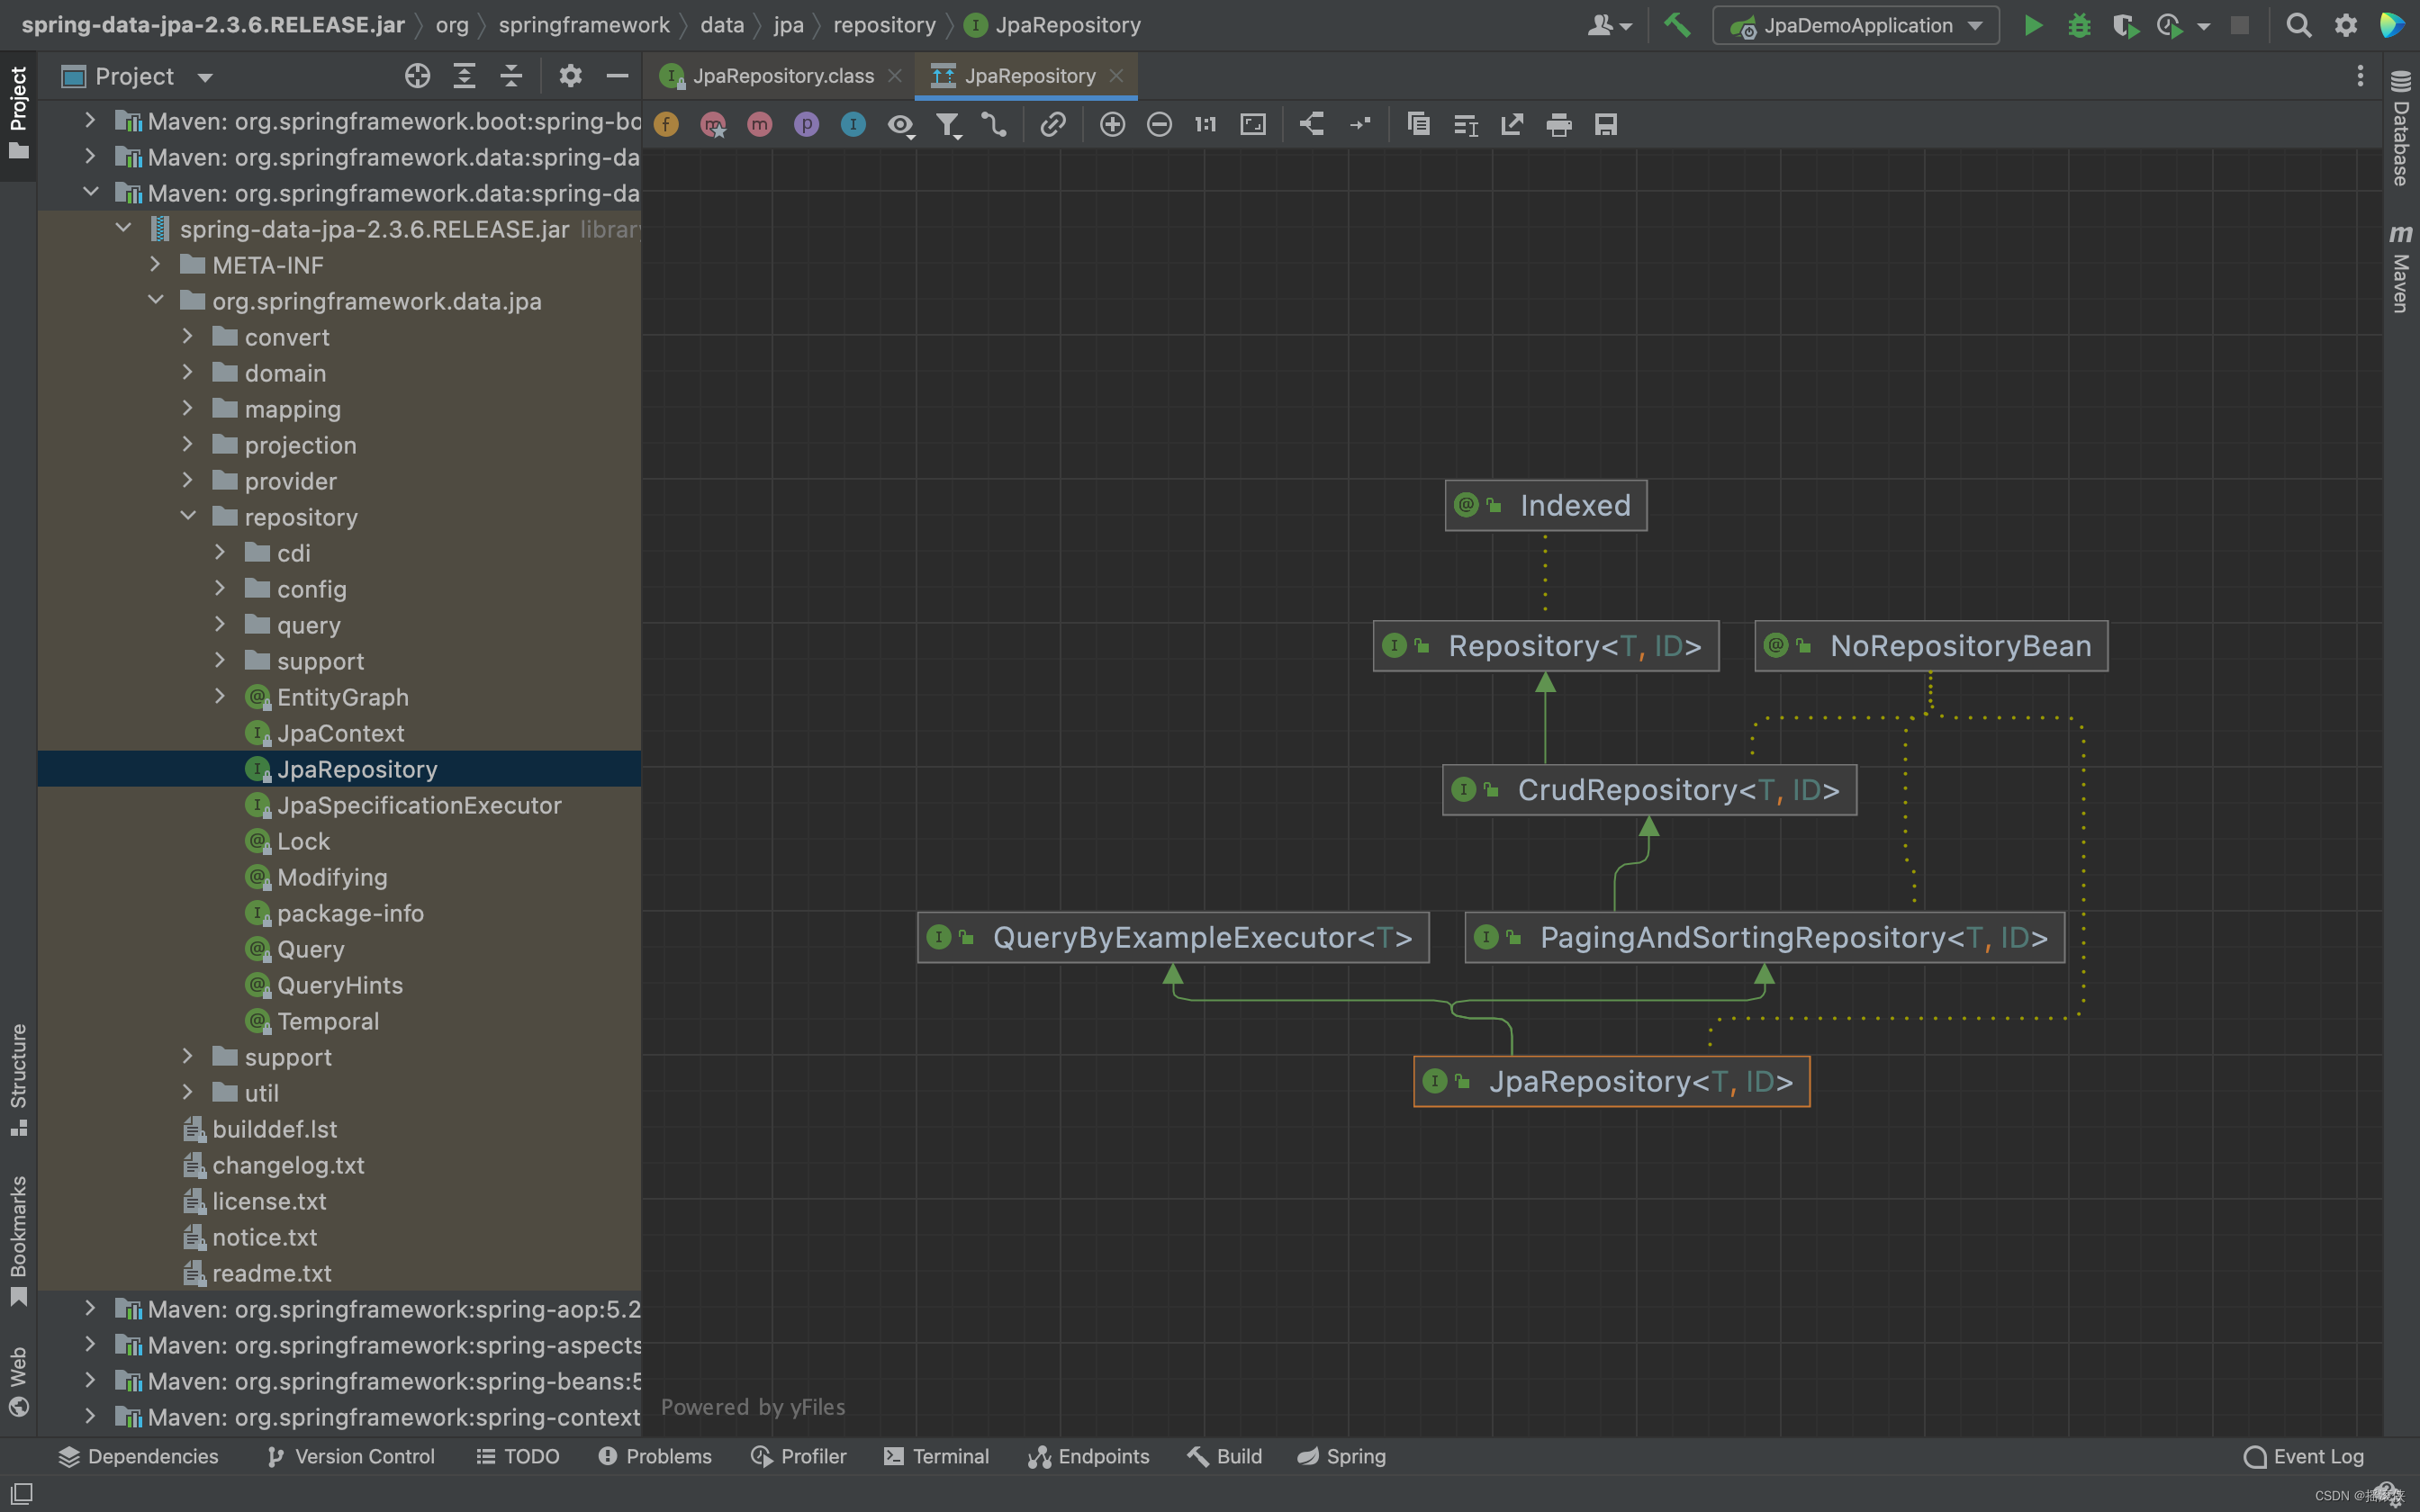Screen dimensions: 2420x1512
Task: Expand the EntityGraph annotation node
Action: (219, 697)
